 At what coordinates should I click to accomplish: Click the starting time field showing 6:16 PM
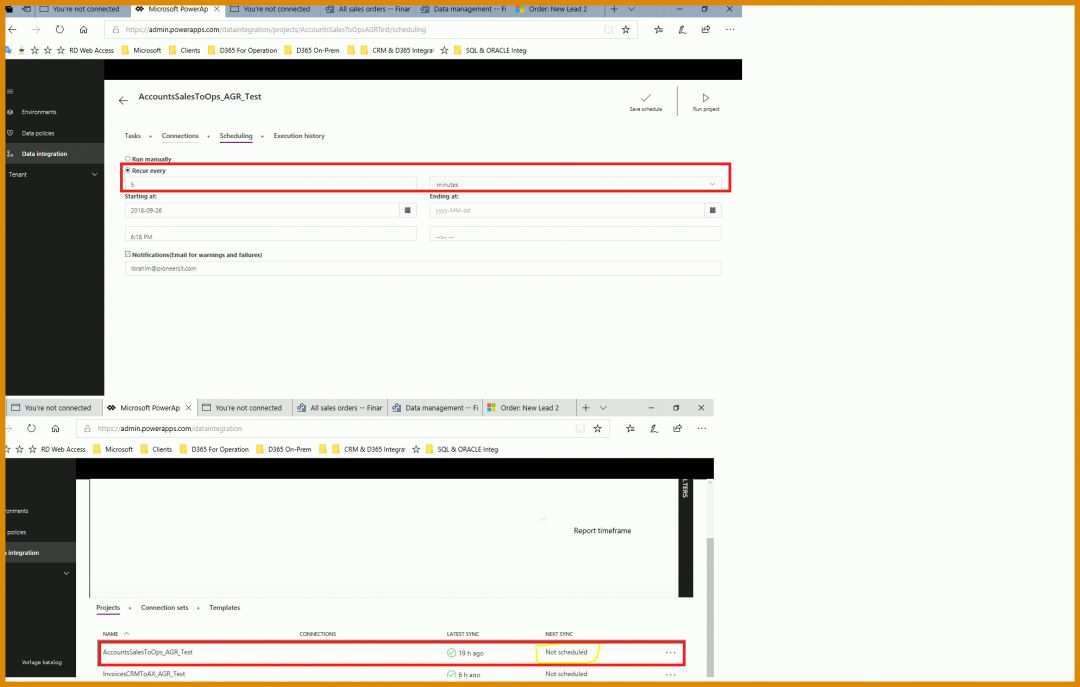point(271,236)
